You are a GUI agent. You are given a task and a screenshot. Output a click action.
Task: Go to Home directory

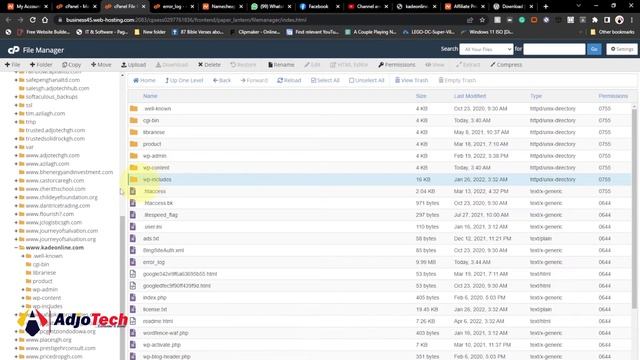[x=144, y=80]
